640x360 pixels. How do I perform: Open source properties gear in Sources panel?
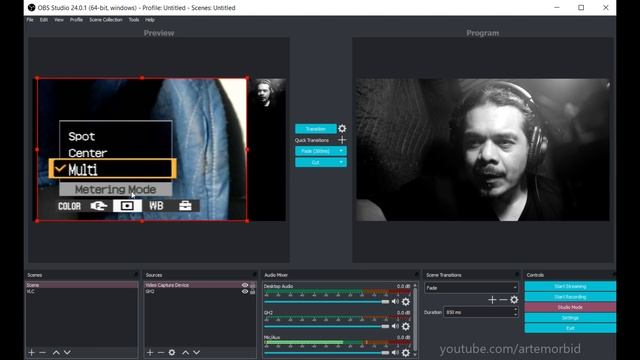(x=172, y=352)
